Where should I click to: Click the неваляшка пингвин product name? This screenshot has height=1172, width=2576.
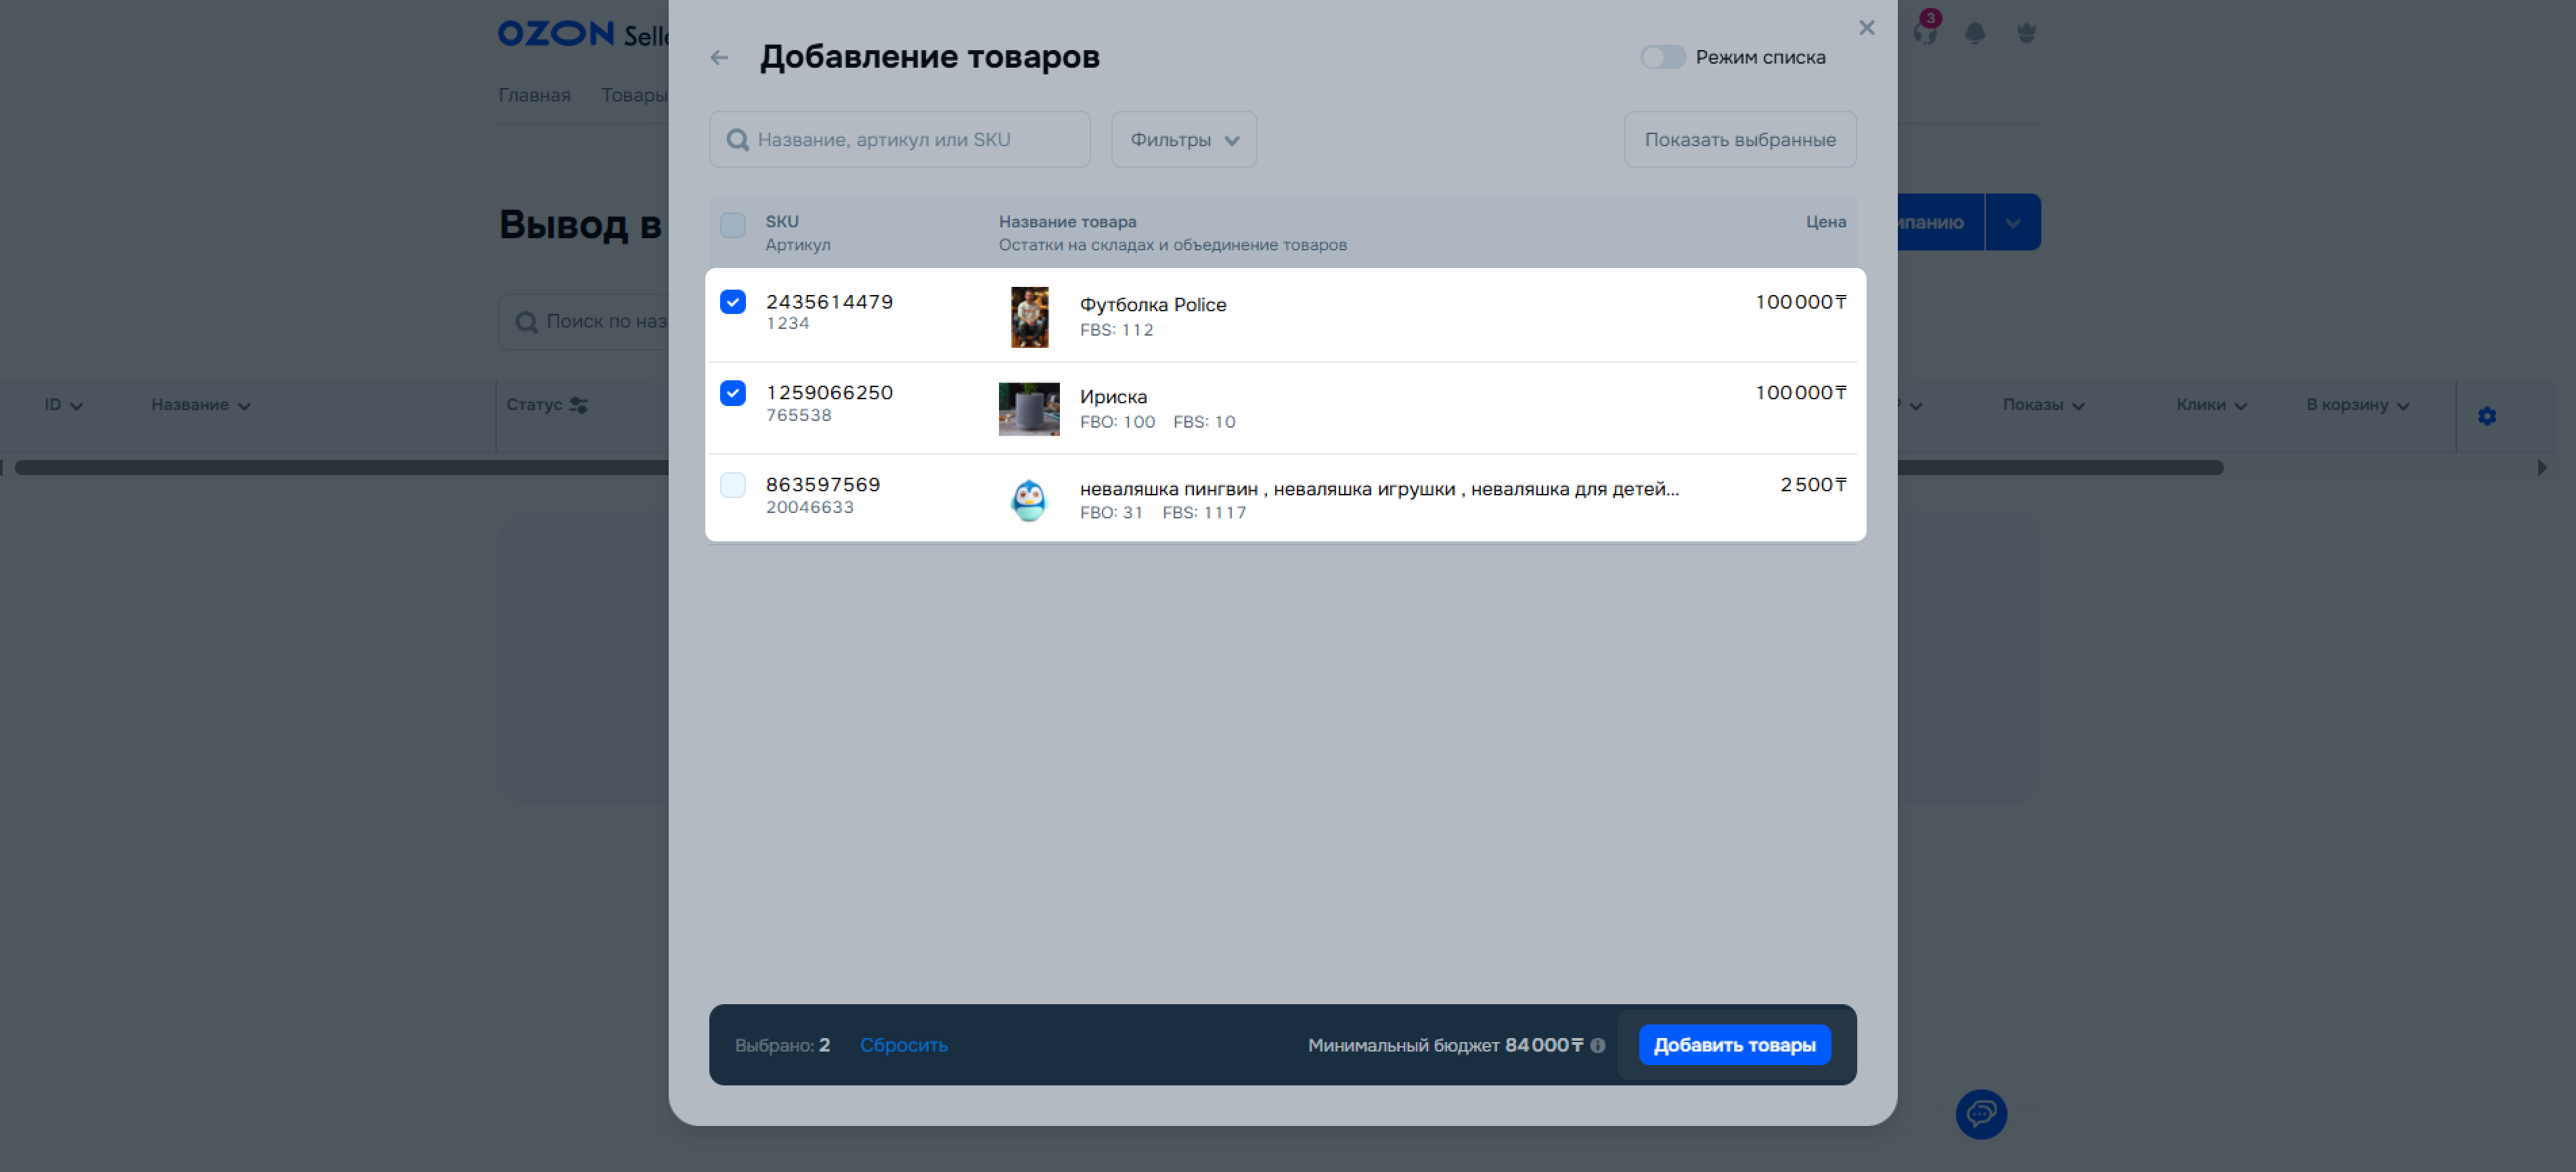tap(1379, 489)
